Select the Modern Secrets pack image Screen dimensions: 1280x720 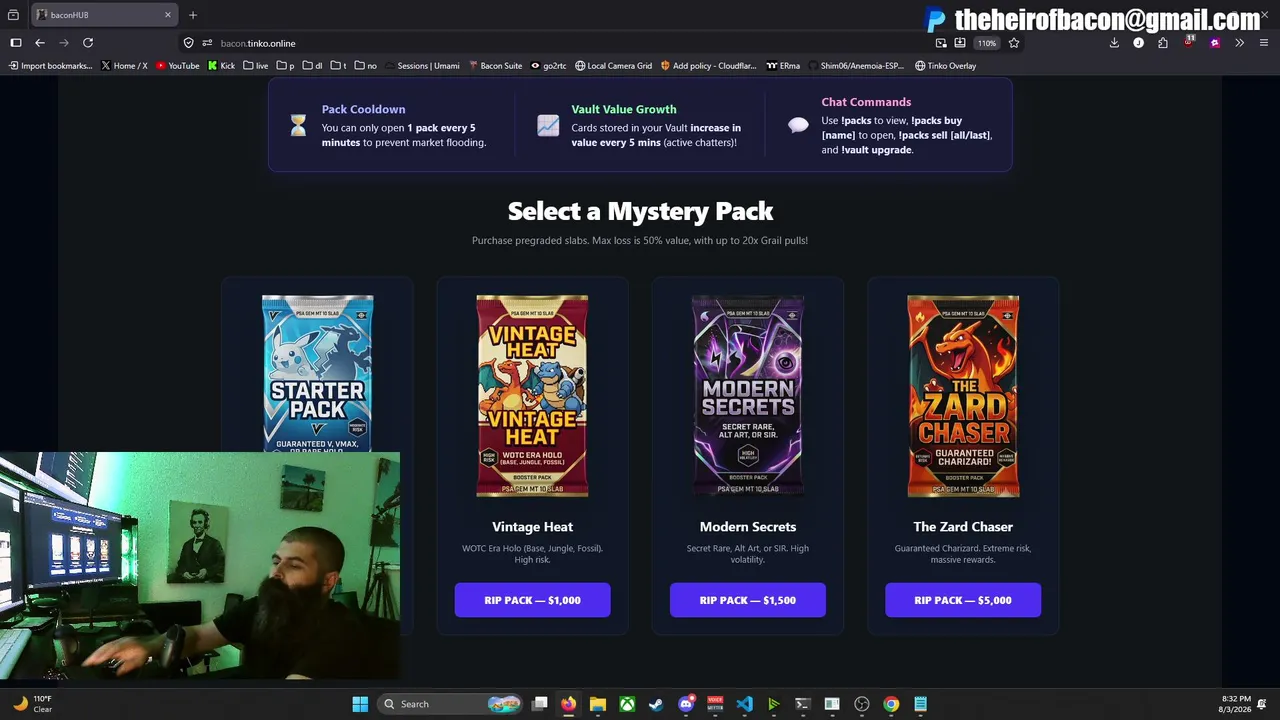(x=748, y=396)
